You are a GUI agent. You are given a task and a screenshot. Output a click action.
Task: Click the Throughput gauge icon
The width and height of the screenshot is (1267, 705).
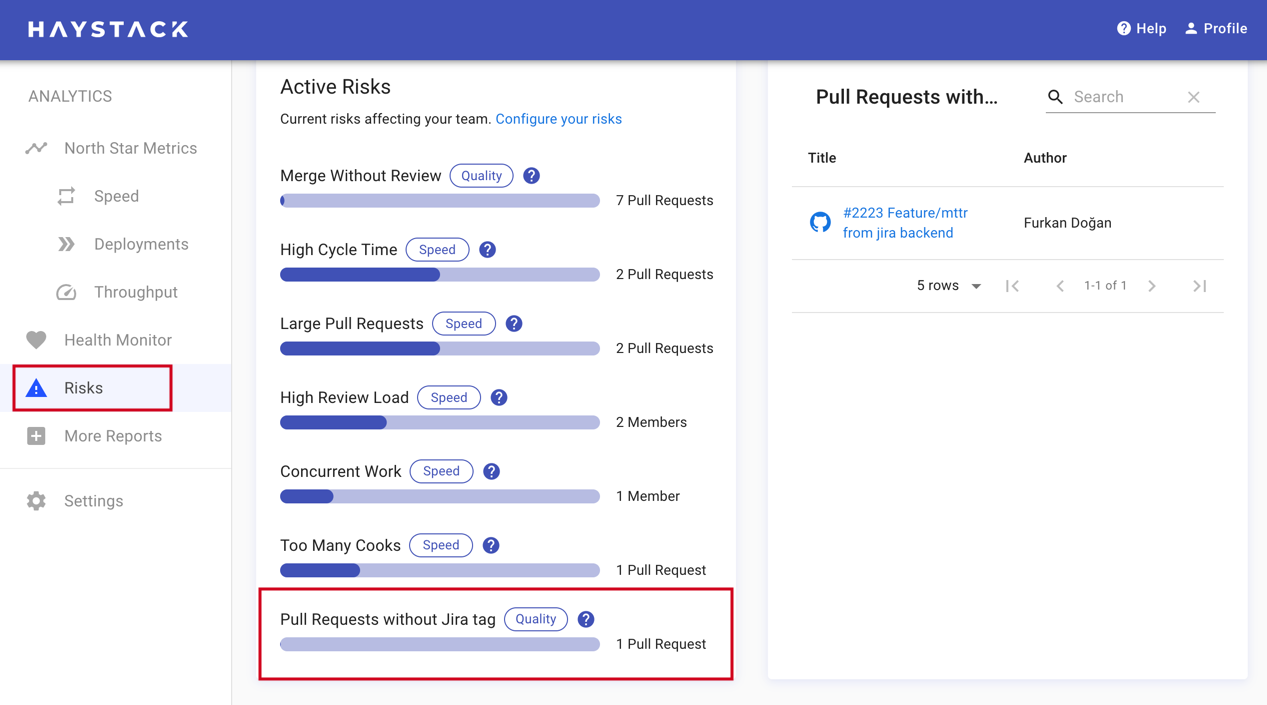point(66,292)
